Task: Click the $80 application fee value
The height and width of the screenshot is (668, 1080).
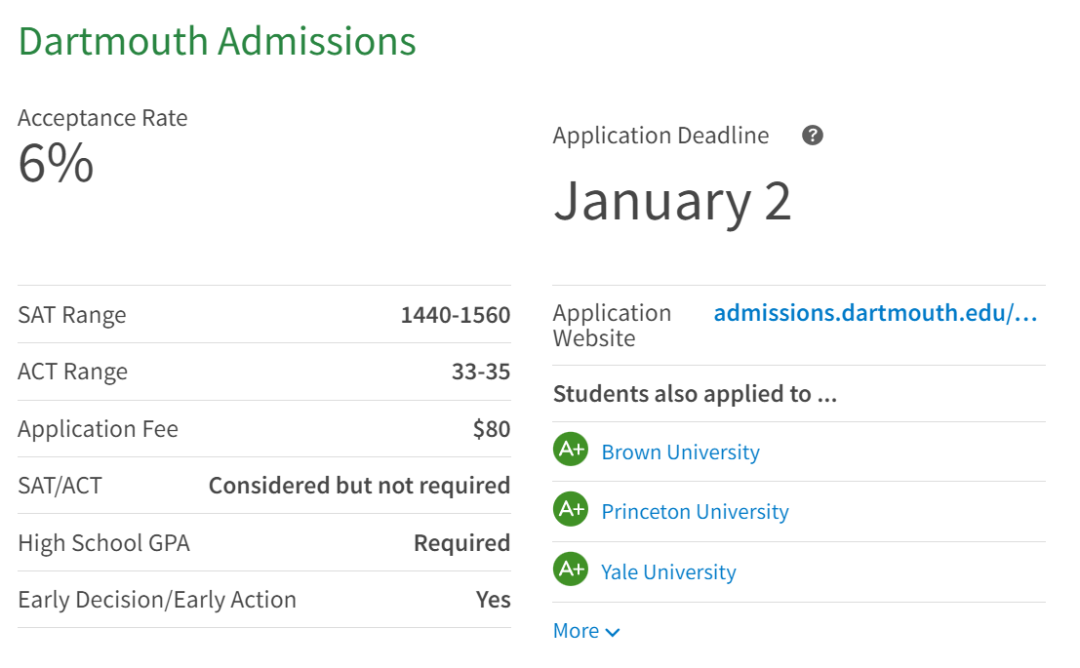Action: click(x=491, y=429)
